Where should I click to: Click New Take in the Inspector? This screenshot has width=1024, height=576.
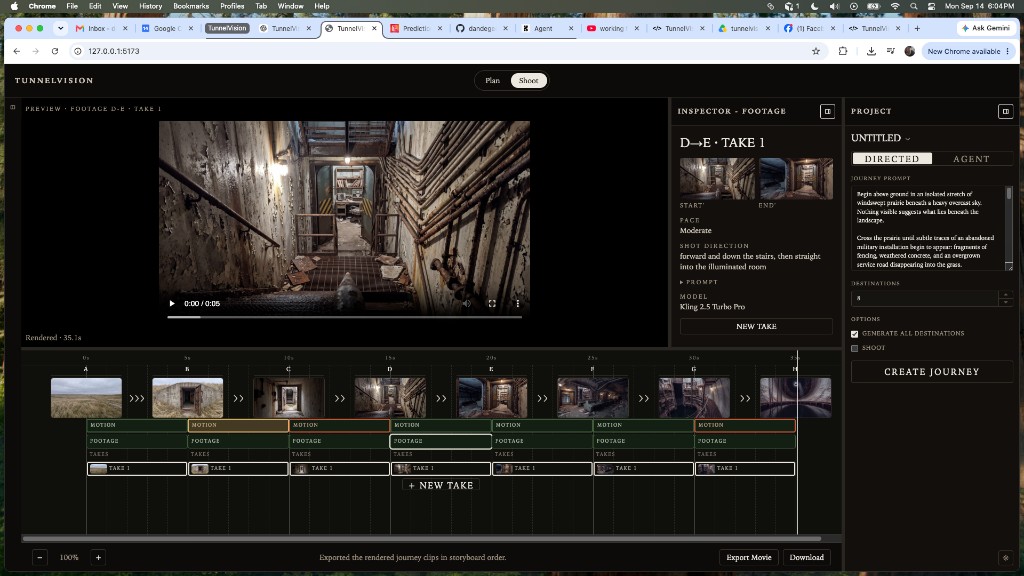pos(756,327)
